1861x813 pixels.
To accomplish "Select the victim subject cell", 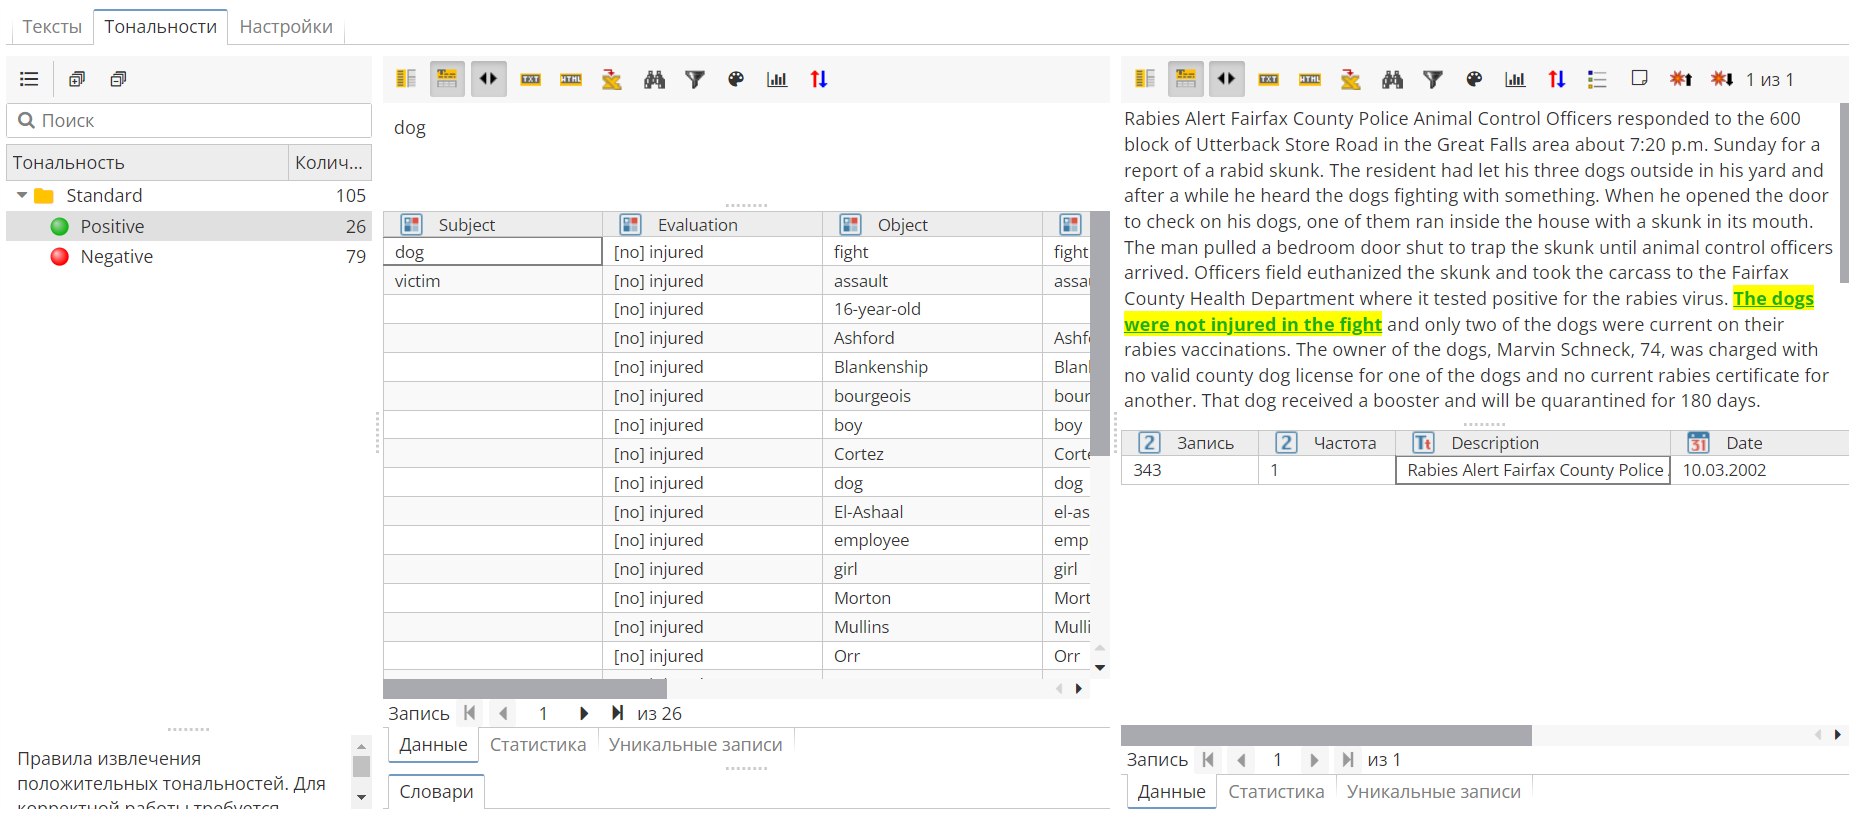I will (493, 281).
